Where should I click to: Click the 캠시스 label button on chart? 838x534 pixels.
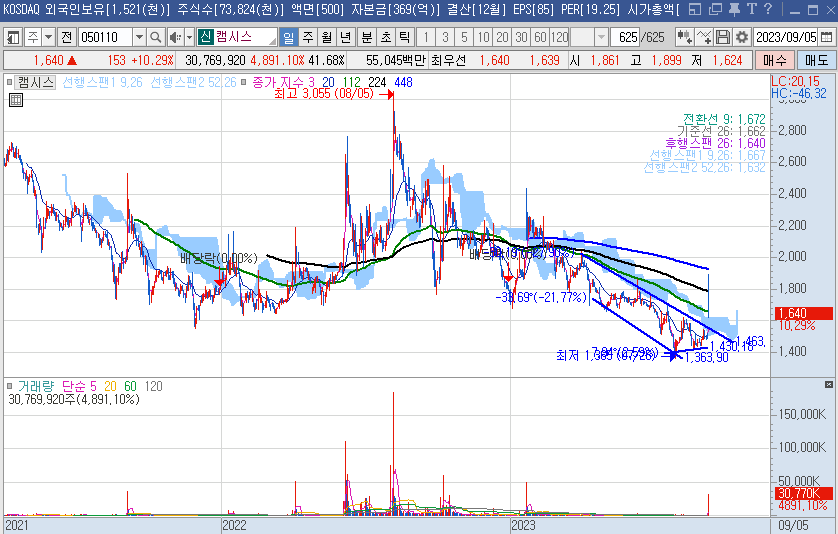point(35,82)
